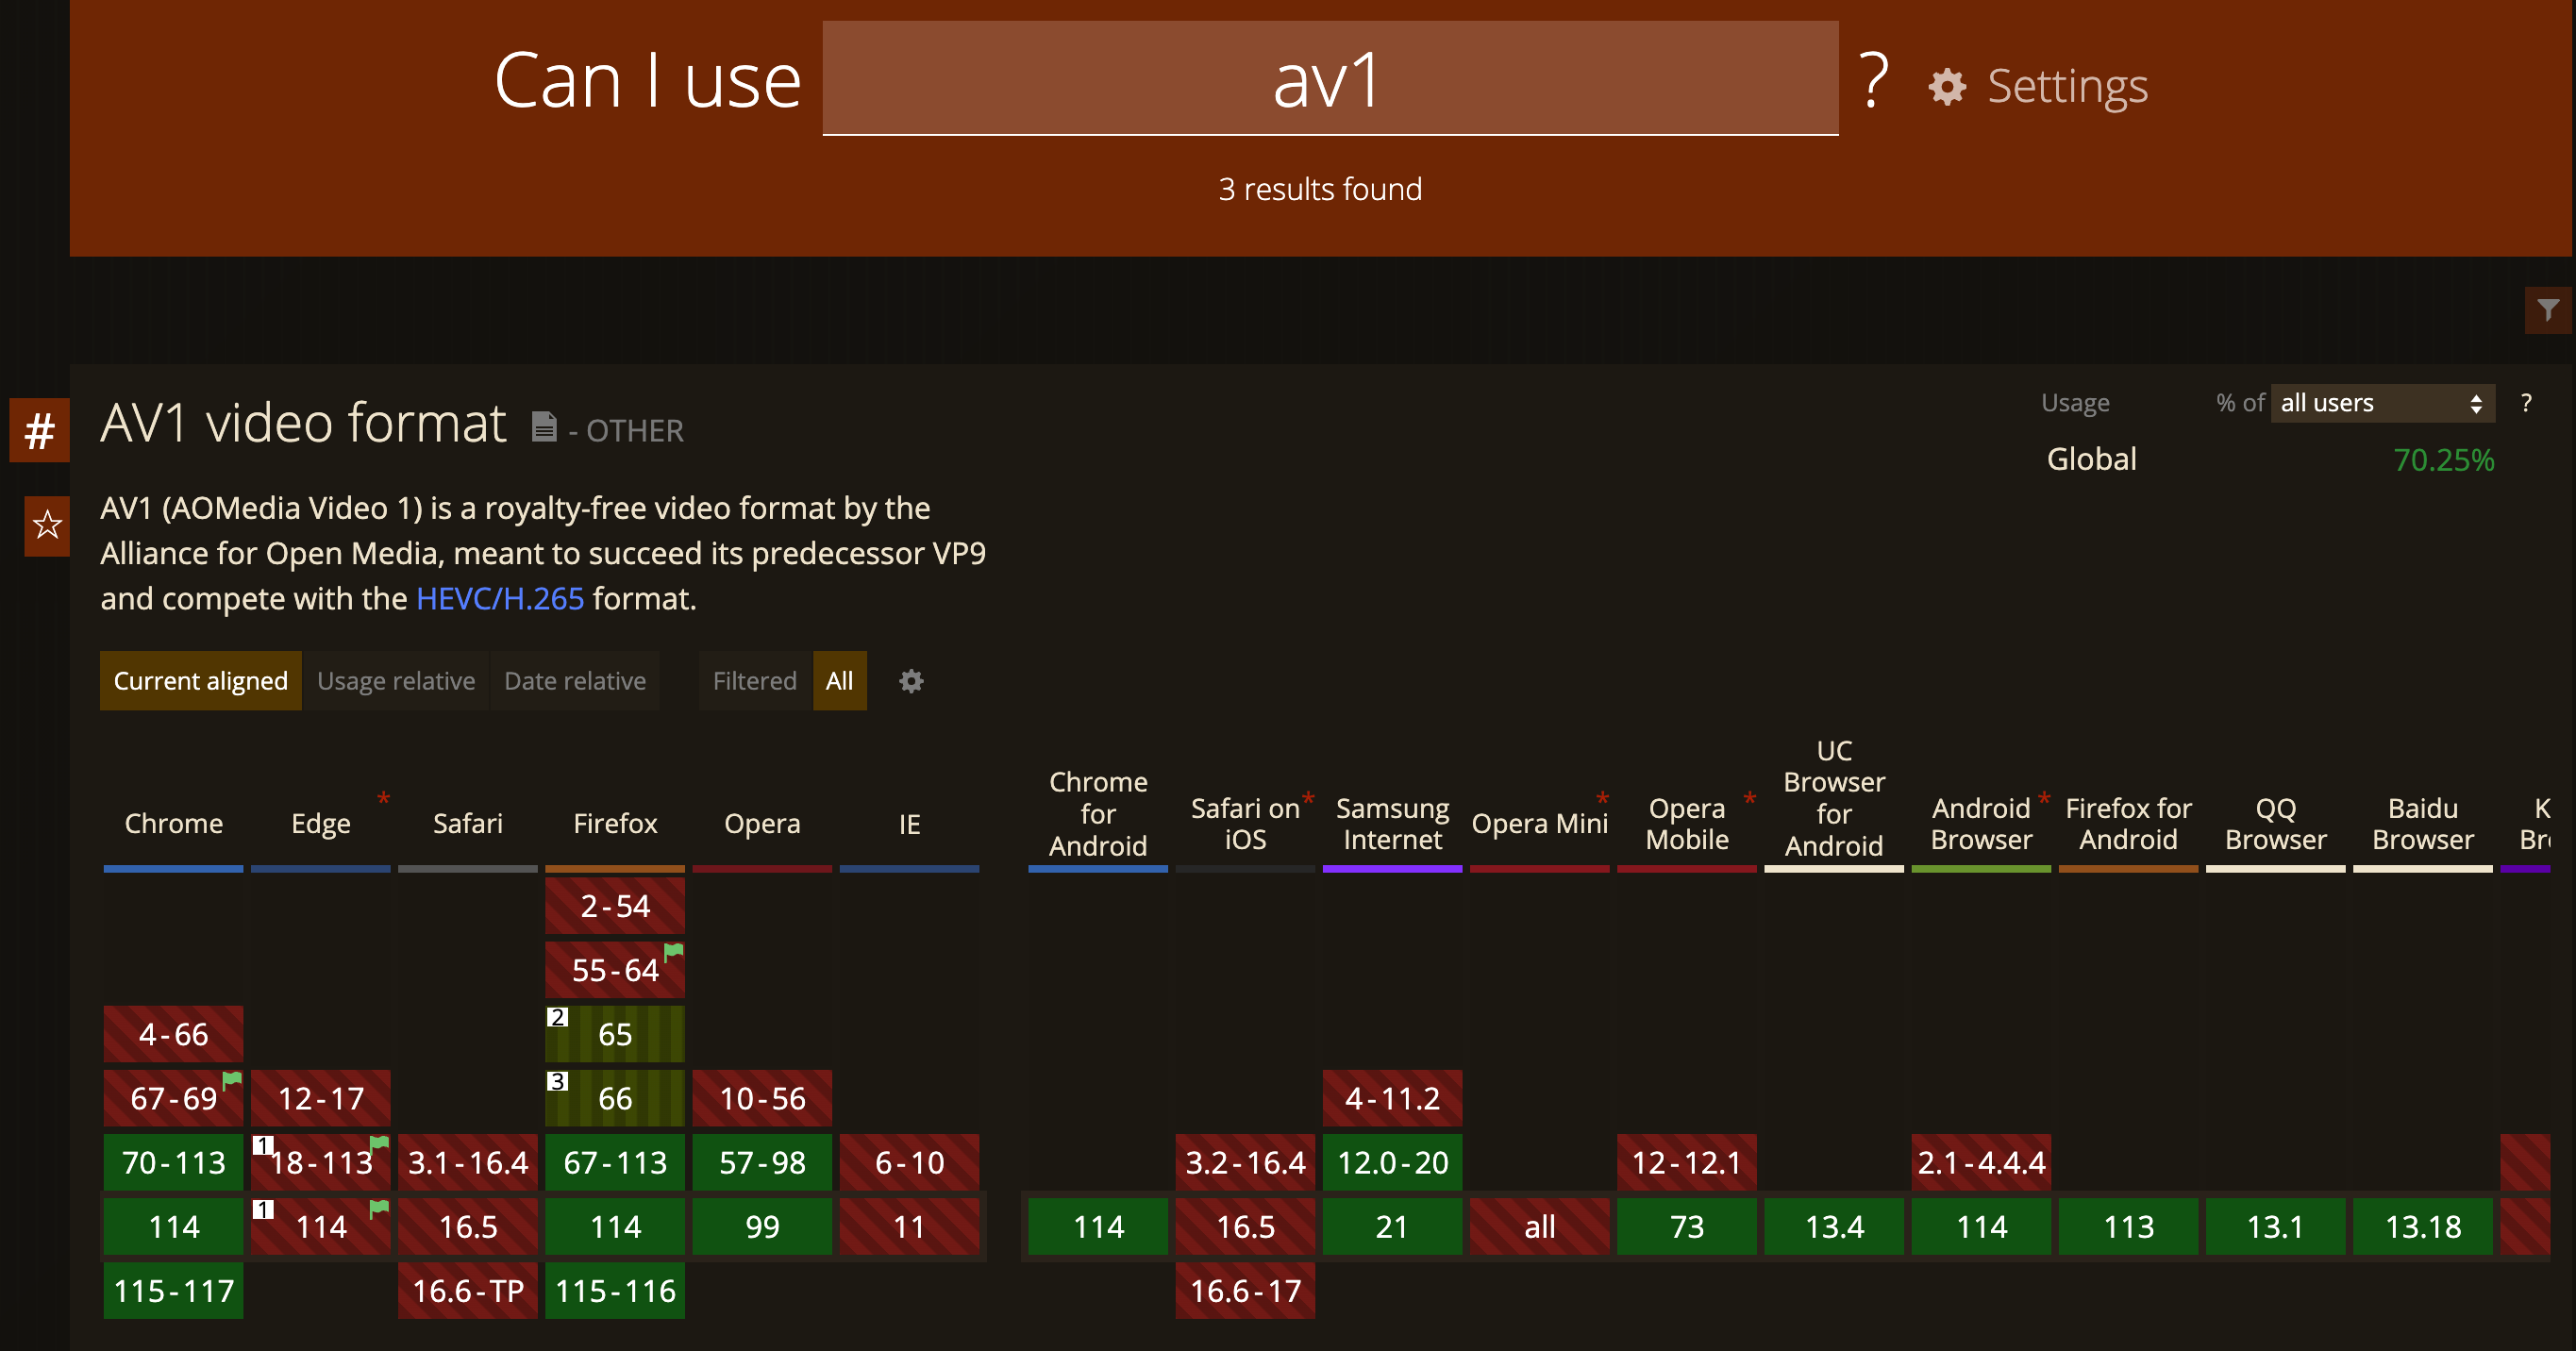
Task: Select Chrome 70-113 version cell
Action: 173,1162
